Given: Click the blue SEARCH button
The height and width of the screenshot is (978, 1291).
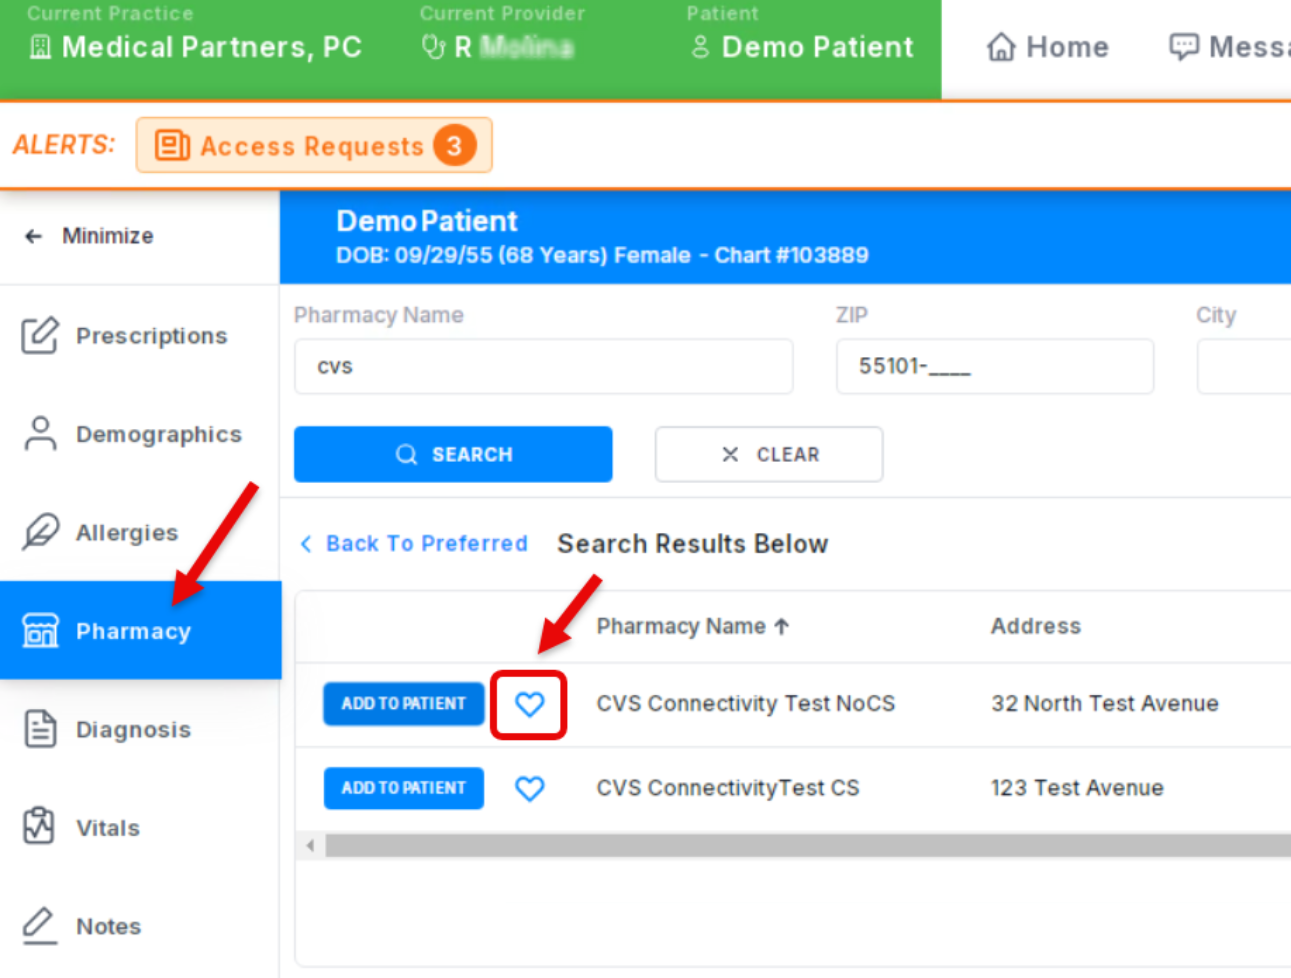Looking at the screenshot, I should click(x=453, y=454).
